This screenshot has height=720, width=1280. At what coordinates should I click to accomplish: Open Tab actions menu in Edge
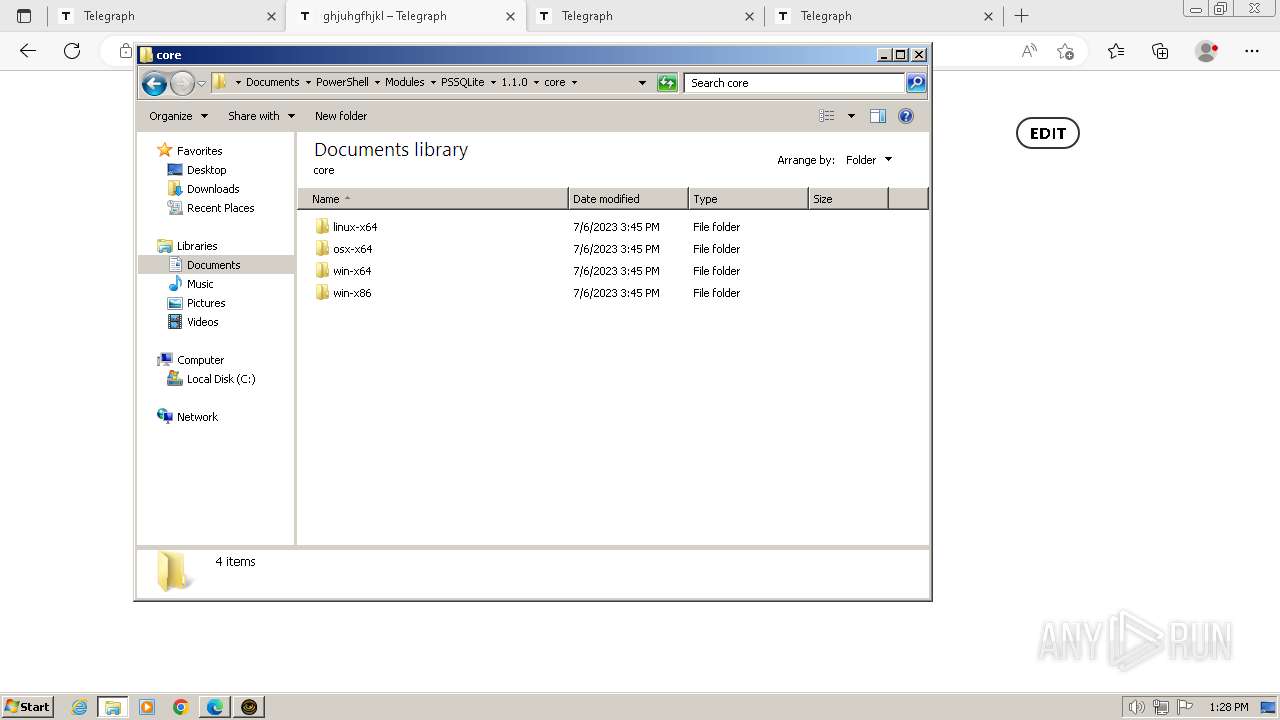[x=24, y=16]
